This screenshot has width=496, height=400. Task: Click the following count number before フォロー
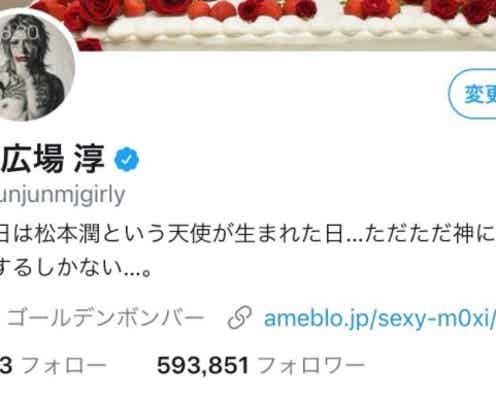[6, 365]
